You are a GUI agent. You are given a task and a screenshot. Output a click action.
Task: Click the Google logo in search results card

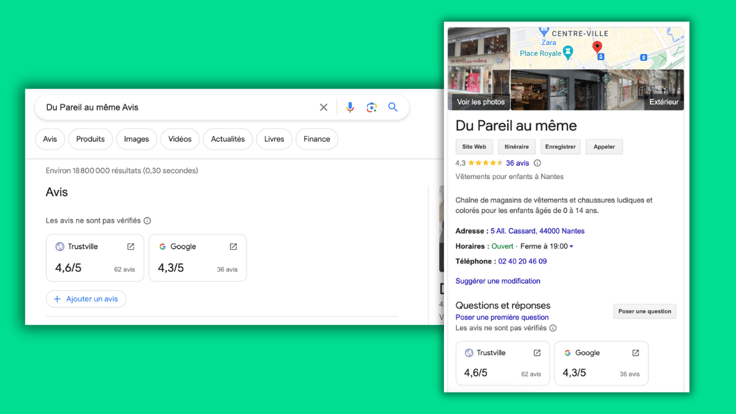(162, 246)
